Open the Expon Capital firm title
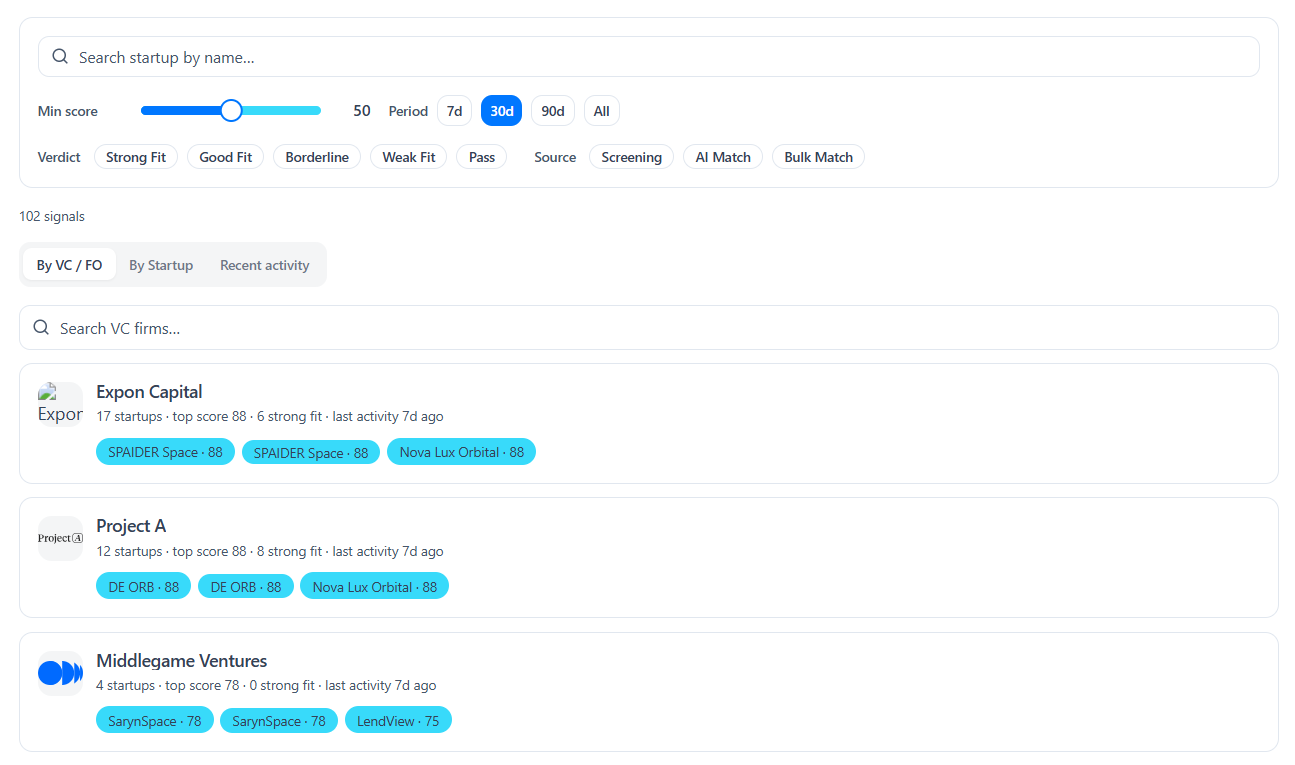The width and height of the screenshot is (1295, 765). [x=149, y=392]
